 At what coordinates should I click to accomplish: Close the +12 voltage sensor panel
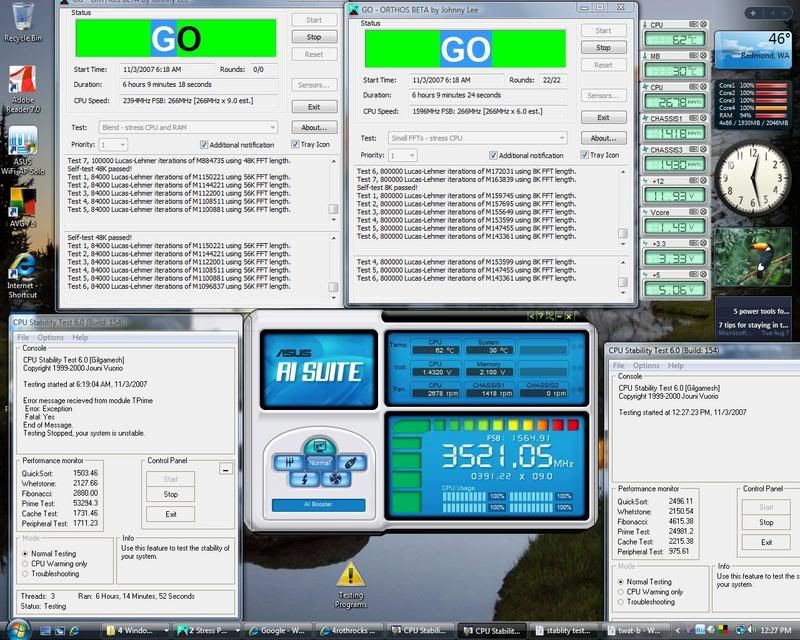[703, 180]
